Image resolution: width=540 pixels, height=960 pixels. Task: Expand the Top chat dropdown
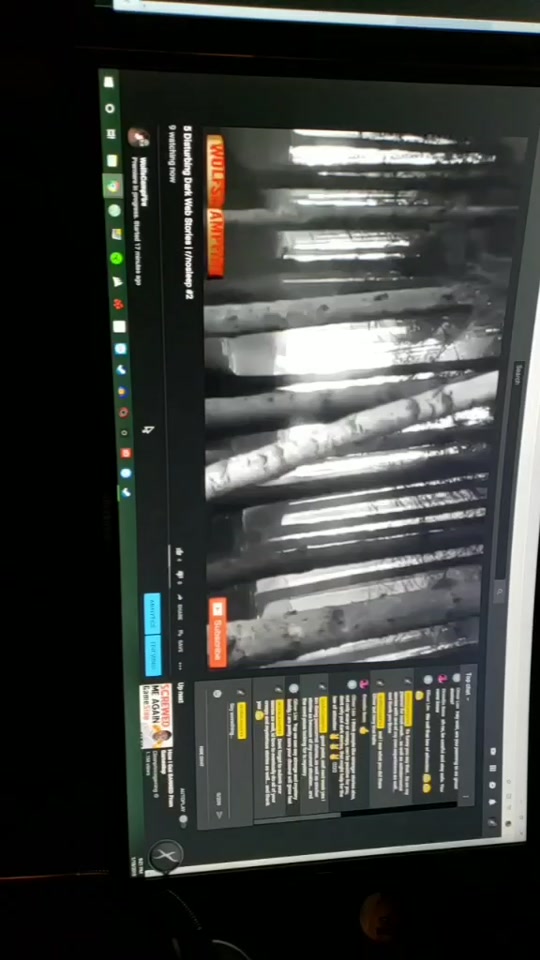click(x=468, y=684)
